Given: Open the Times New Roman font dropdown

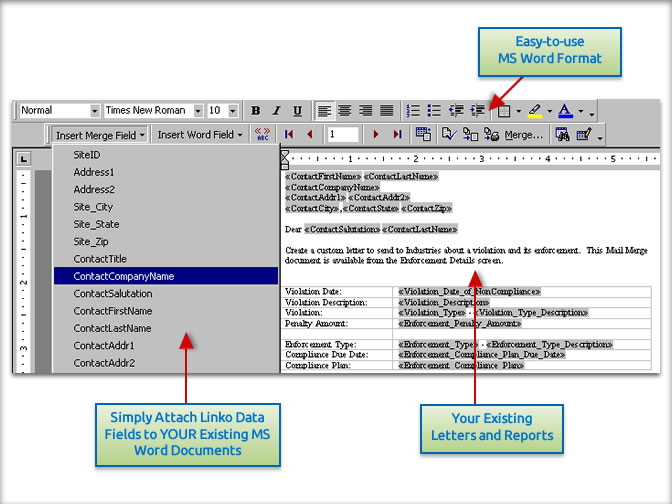Looking at the screenshot, I should 198,111.
